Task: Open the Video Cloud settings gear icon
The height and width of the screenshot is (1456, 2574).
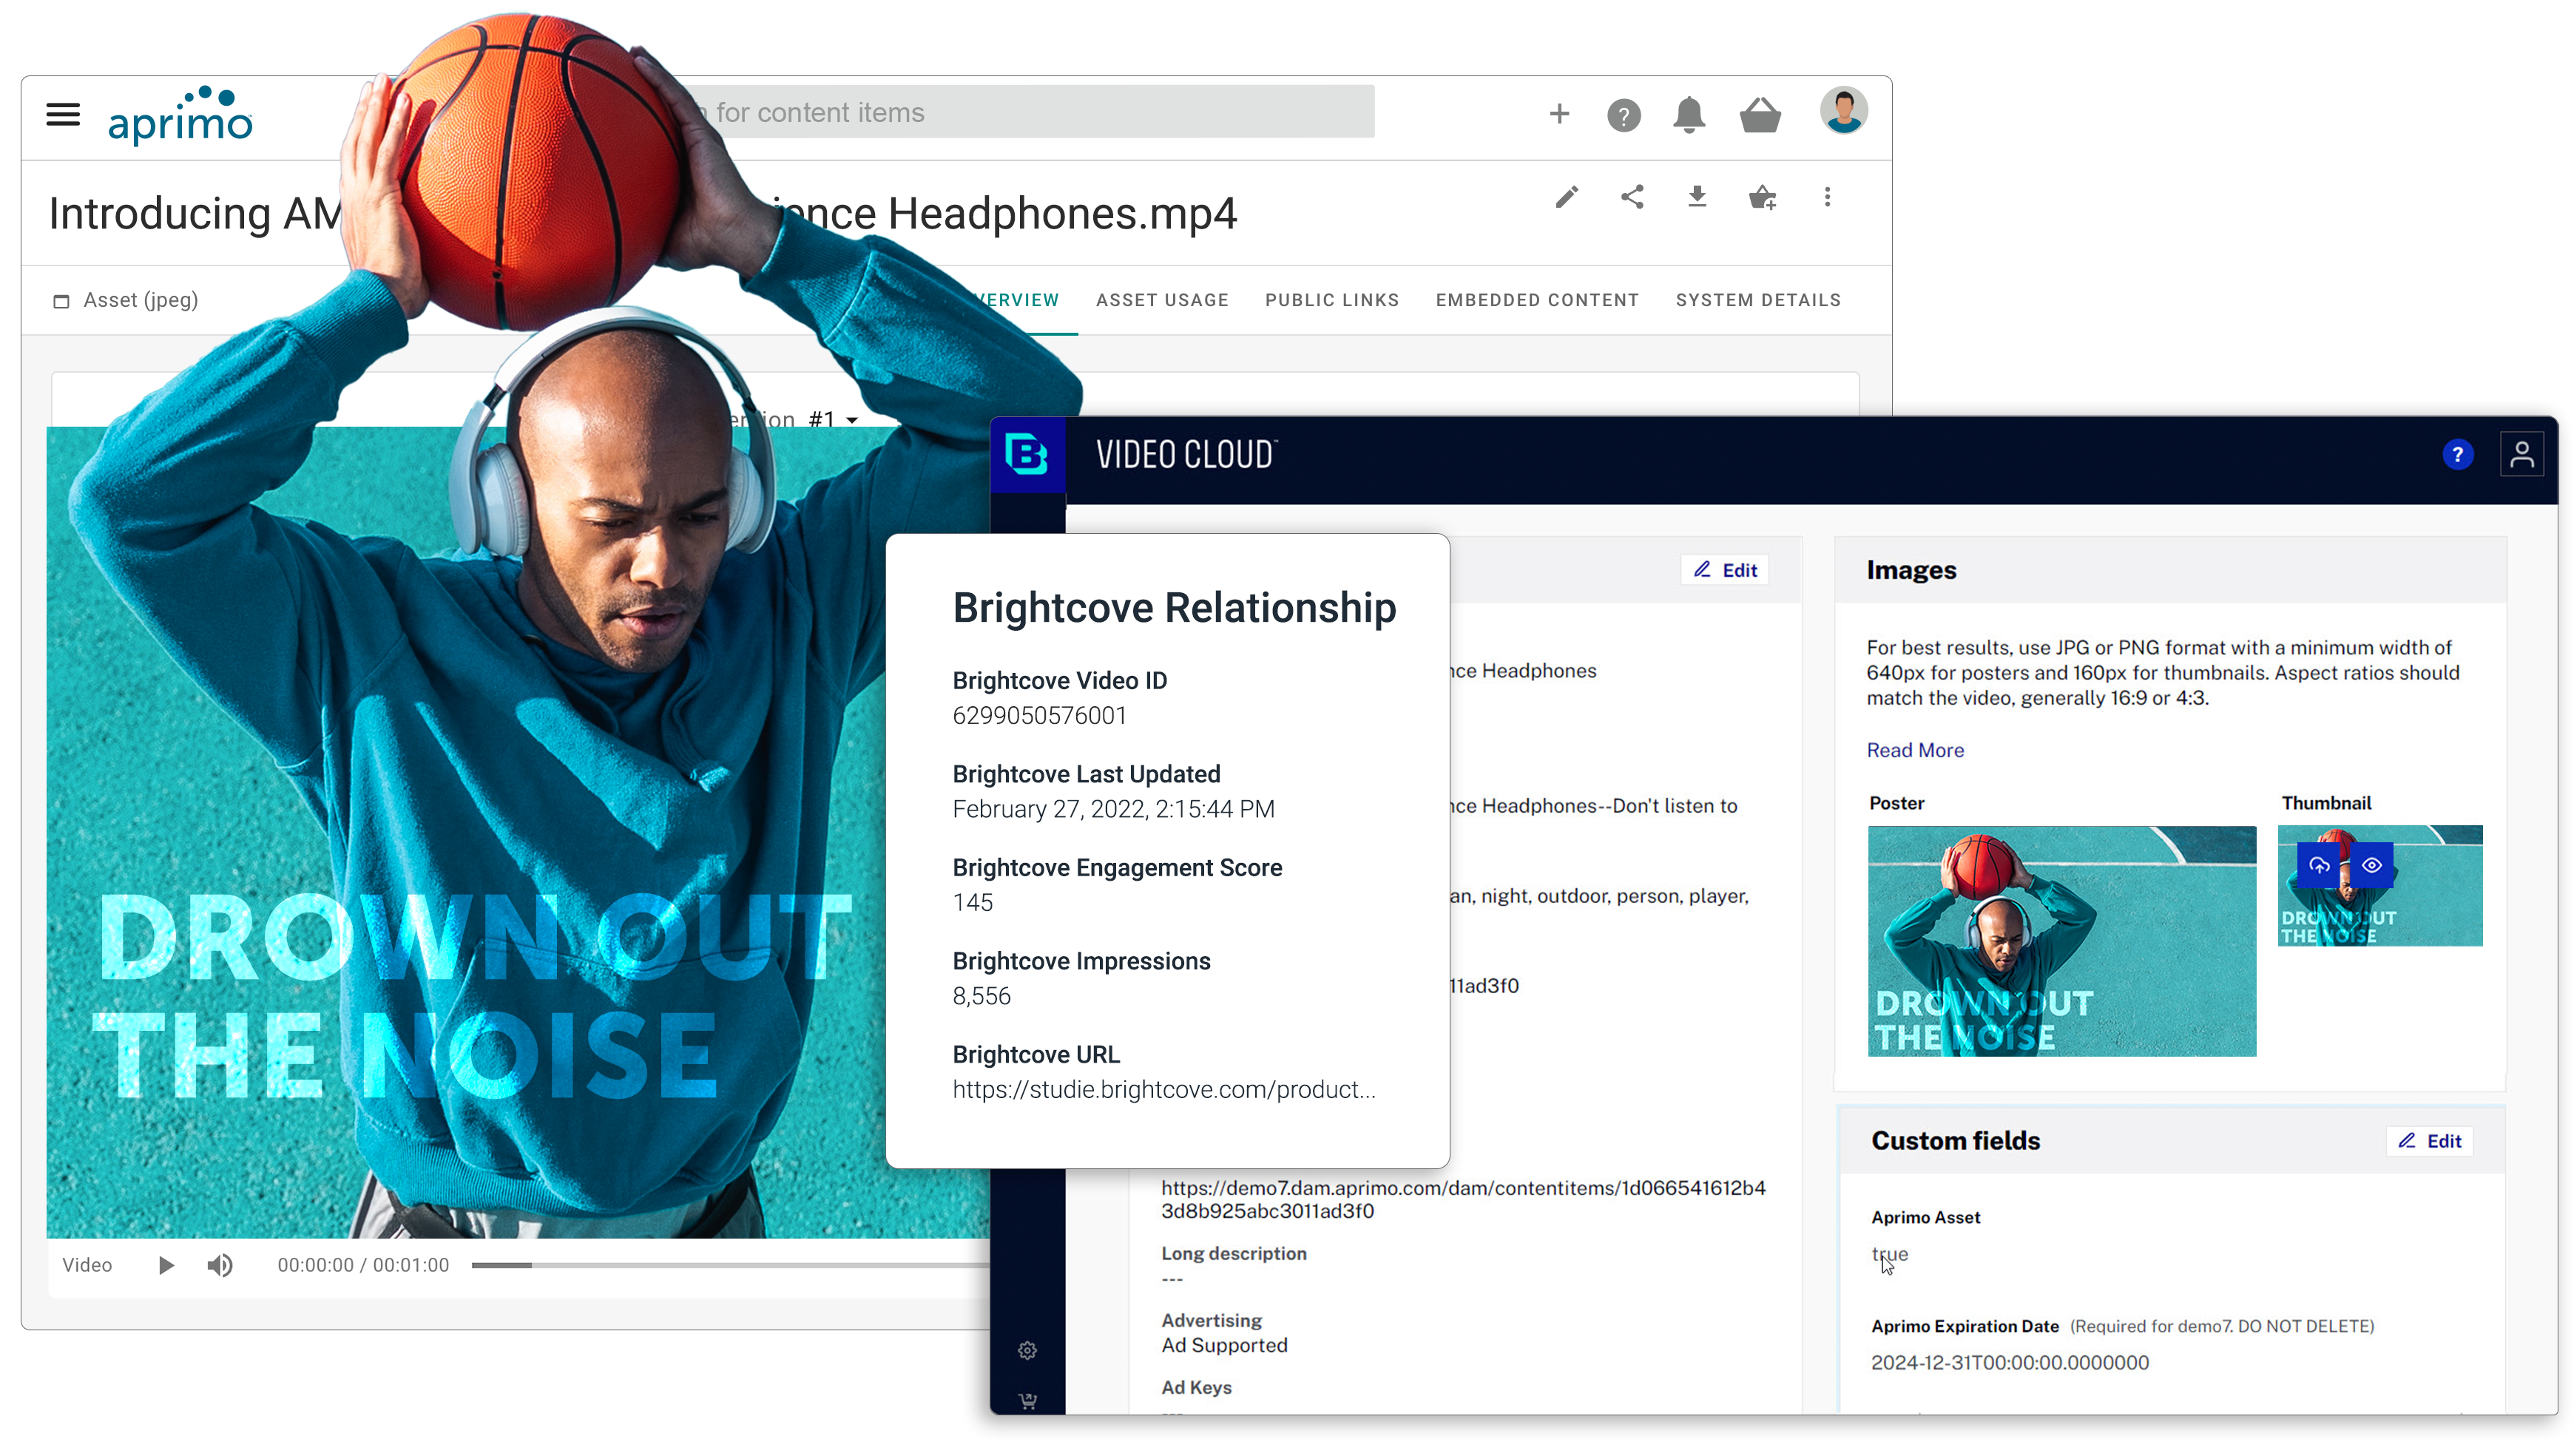Action: pos(1027,1351)
